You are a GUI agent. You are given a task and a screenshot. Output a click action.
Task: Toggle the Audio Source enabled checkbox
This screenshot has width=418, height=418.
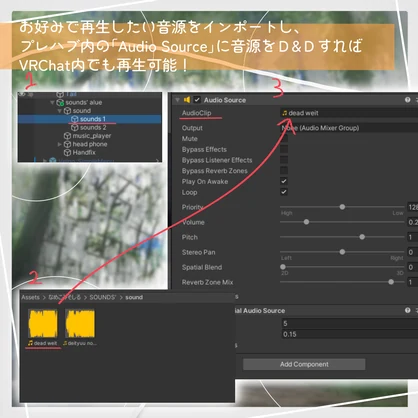(197, 100)
